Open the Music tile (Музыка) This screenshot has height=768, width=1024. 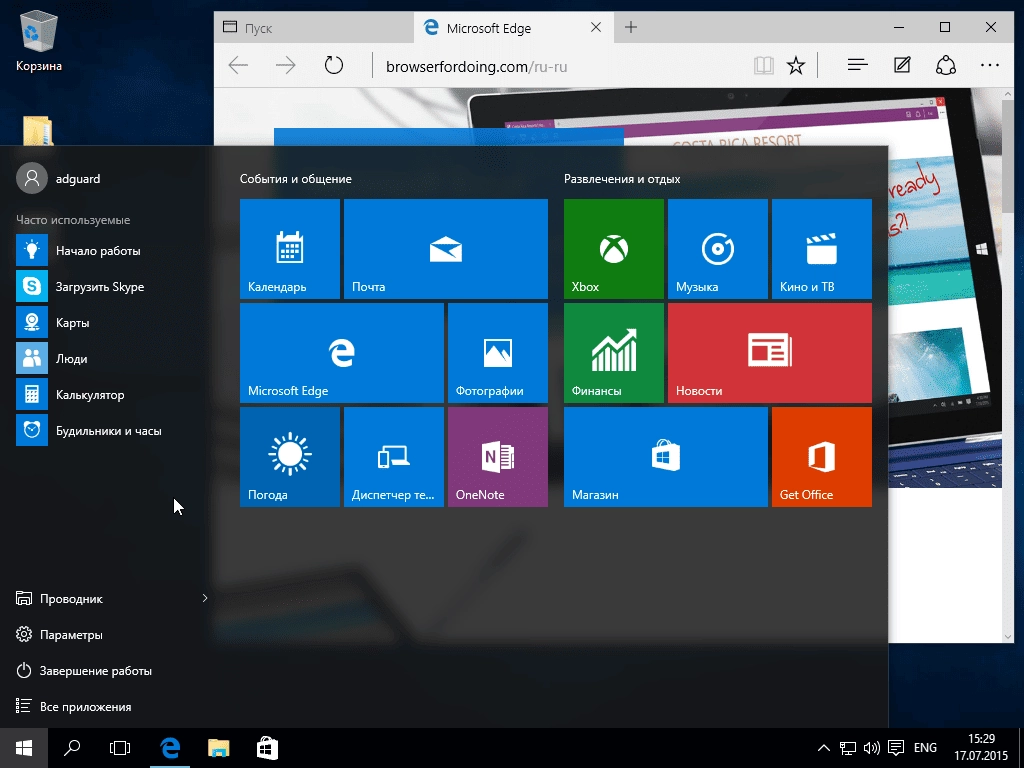[x=718, y=249]
